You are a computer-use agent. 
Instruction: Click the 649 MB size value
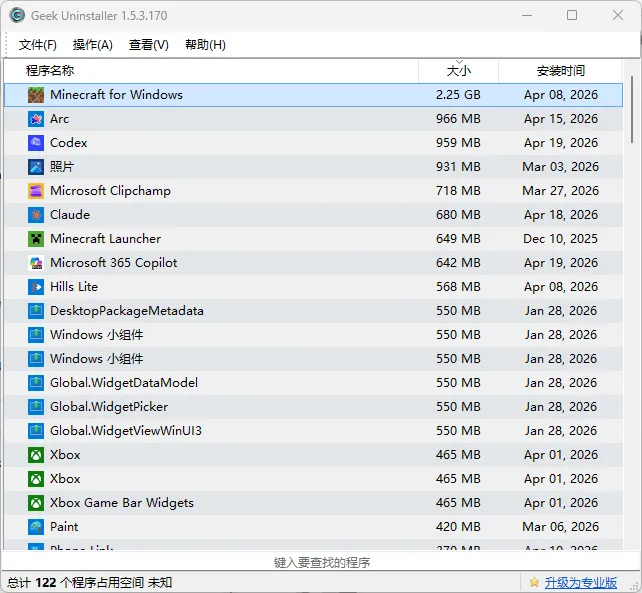pos(458,239)
